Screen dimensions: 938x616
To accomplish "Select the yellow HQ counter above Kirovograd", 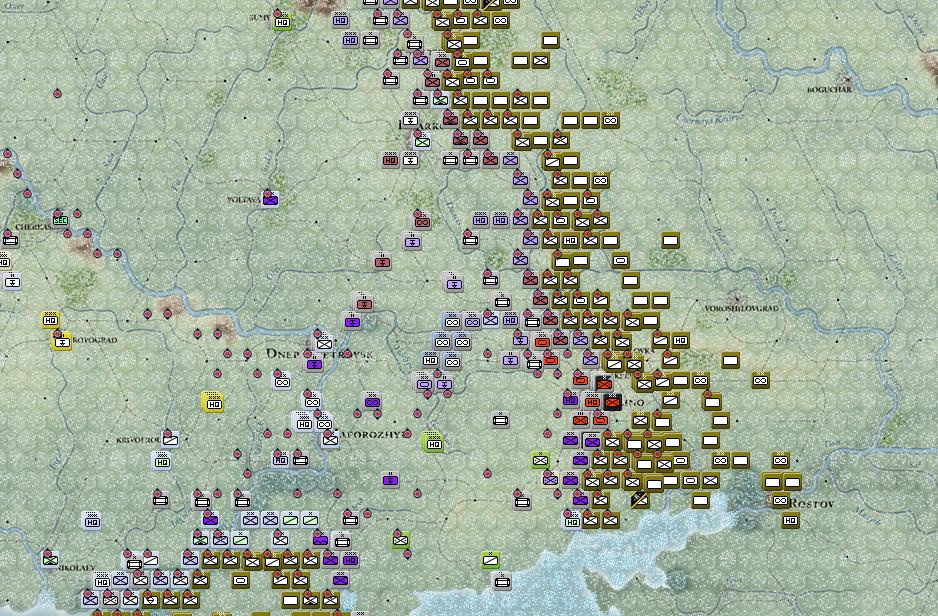I will coord(51,320).
